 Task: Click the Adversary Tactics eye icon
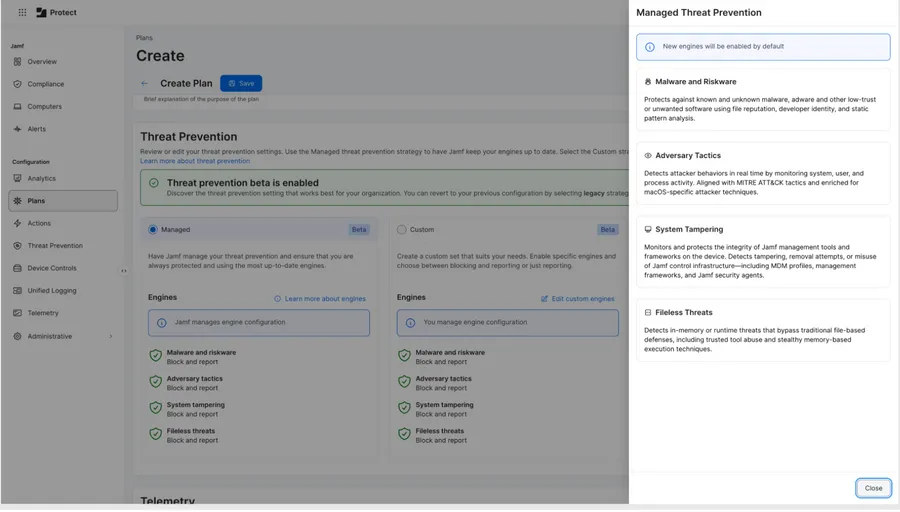pyautogui.click(x=648, y=156)
